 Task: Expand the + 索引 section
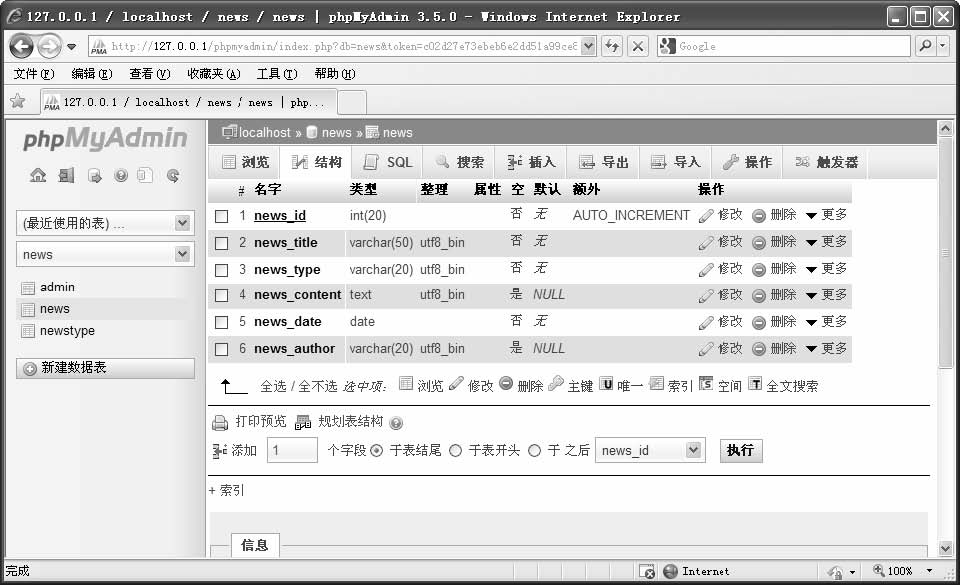[227, 490]
